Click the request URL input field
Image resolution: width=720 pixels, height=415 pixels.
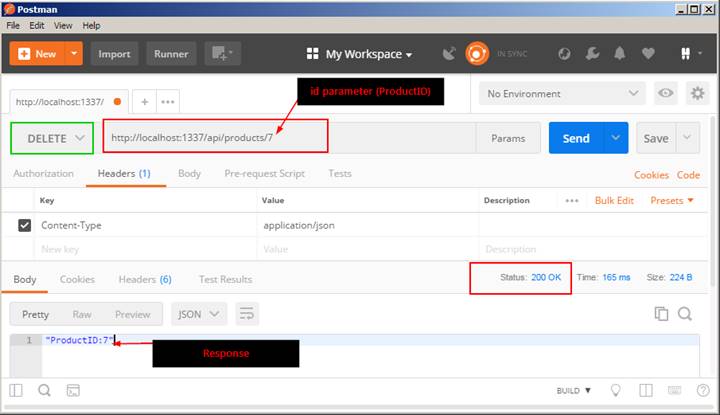click(289, 138)
